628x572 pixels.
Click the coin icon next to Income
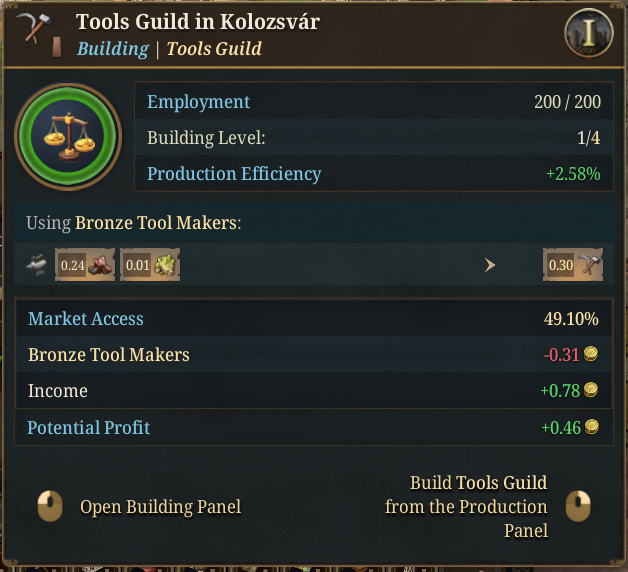[591, 390]
